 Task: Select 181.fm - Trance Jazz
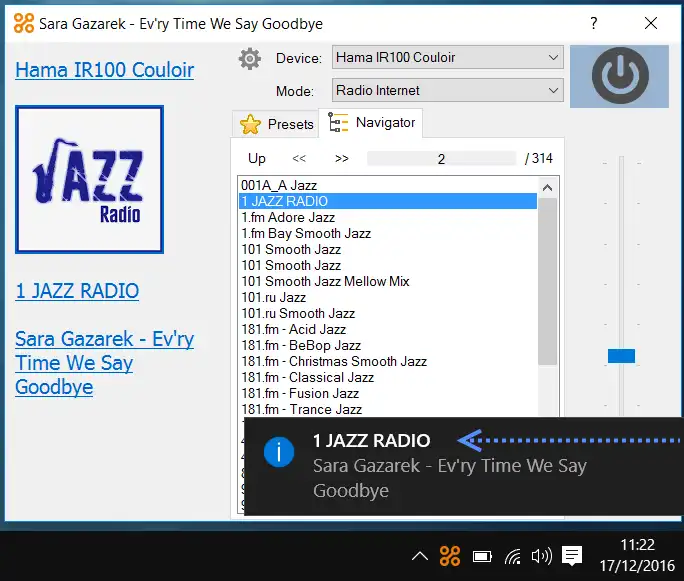[x=388, y=409]
